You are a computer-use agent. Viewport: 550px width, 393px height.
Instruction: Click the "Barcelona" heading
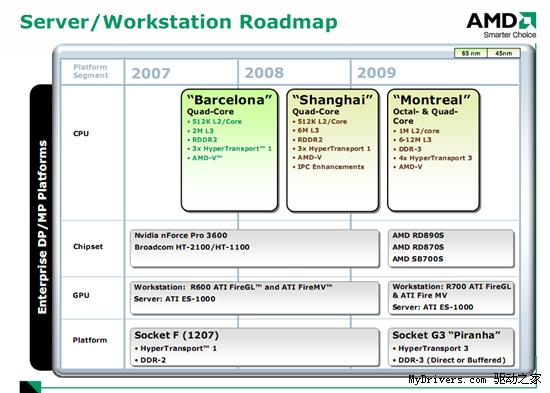click(230, 100)
